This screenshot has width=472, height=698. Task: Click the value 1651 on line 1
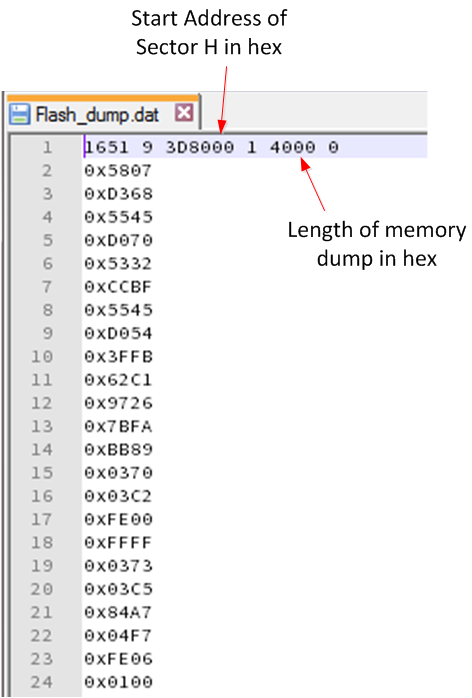(x=106, y=147)
